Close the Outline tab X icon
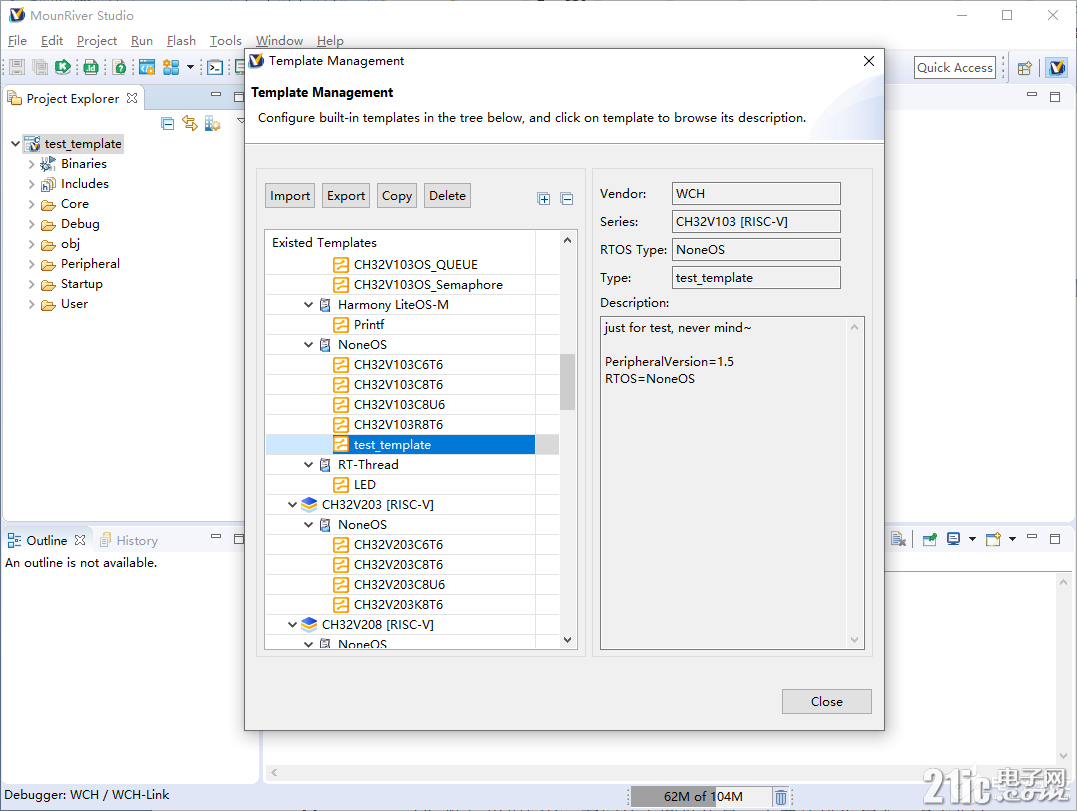Screen dimensions: 1077x811 click(80, 540)
